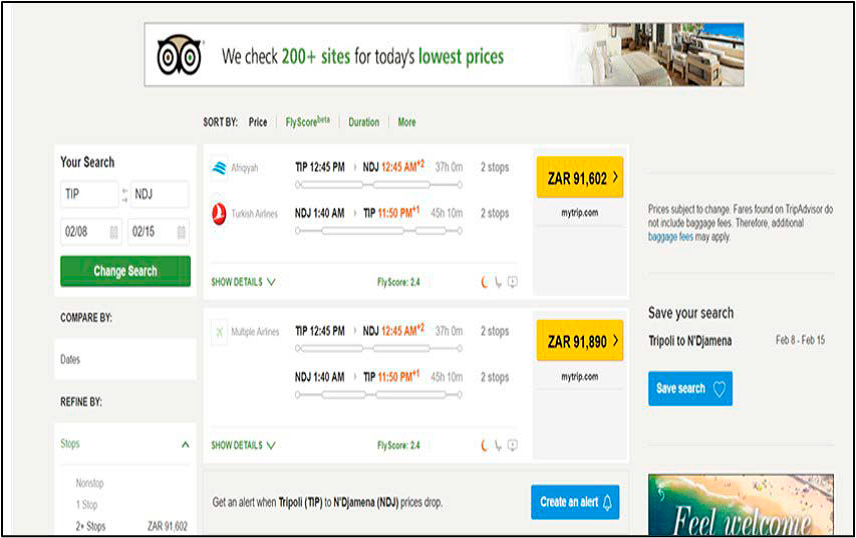
Task: Select the Nonstop filter option
Action: point(90,484)
